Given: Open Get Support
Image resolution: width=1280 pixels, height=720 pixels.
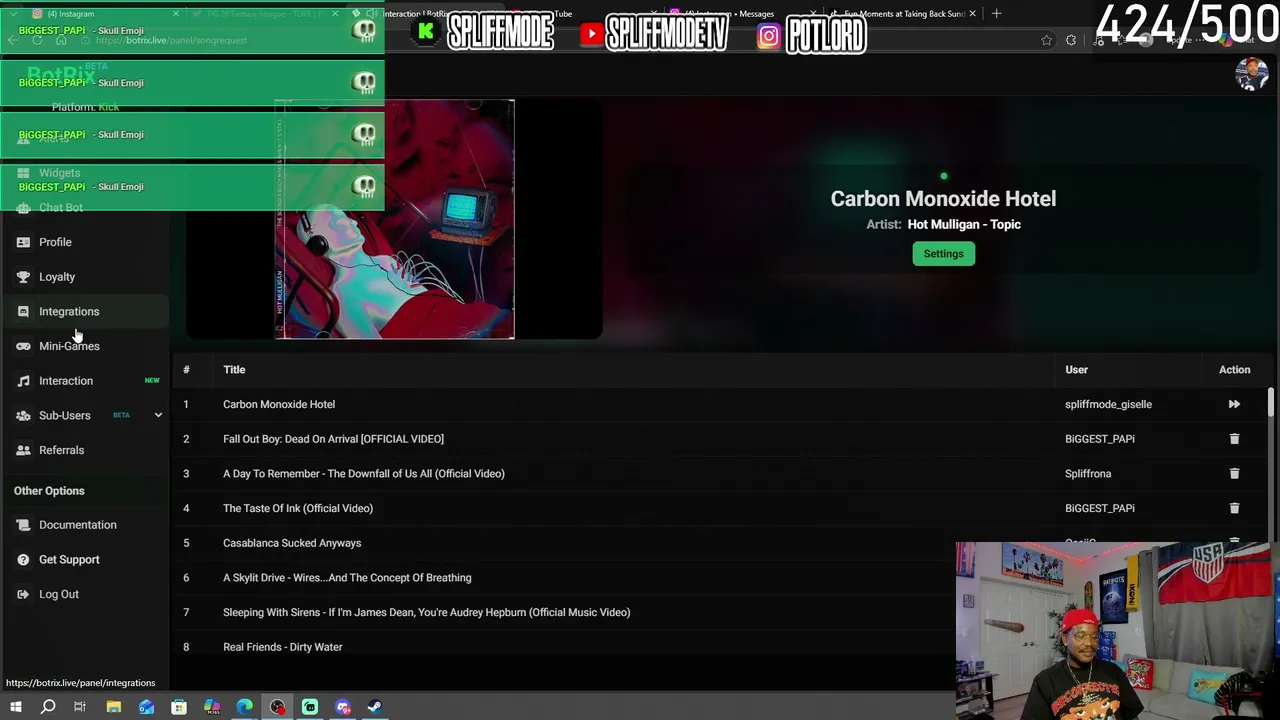Looking at the screenshot, I should click(69, 559).
